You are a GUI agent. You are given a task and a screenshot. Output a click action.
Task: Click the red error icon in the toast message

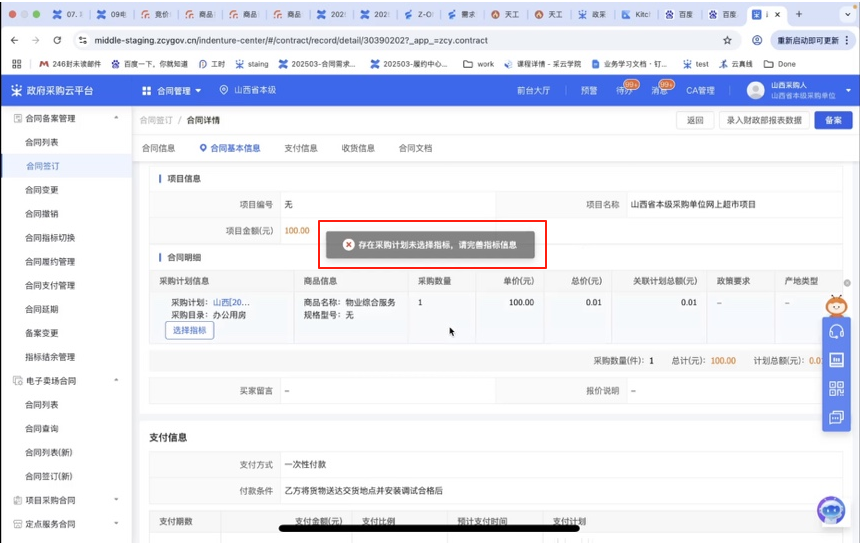348,244
